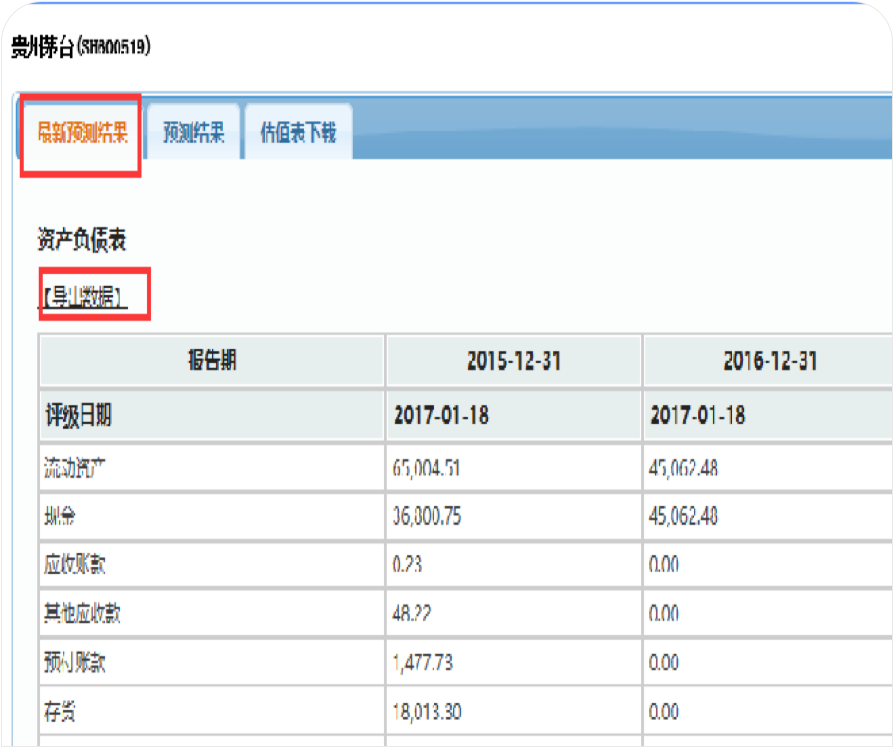Click the 其他应收款 row label

(83, 614)
